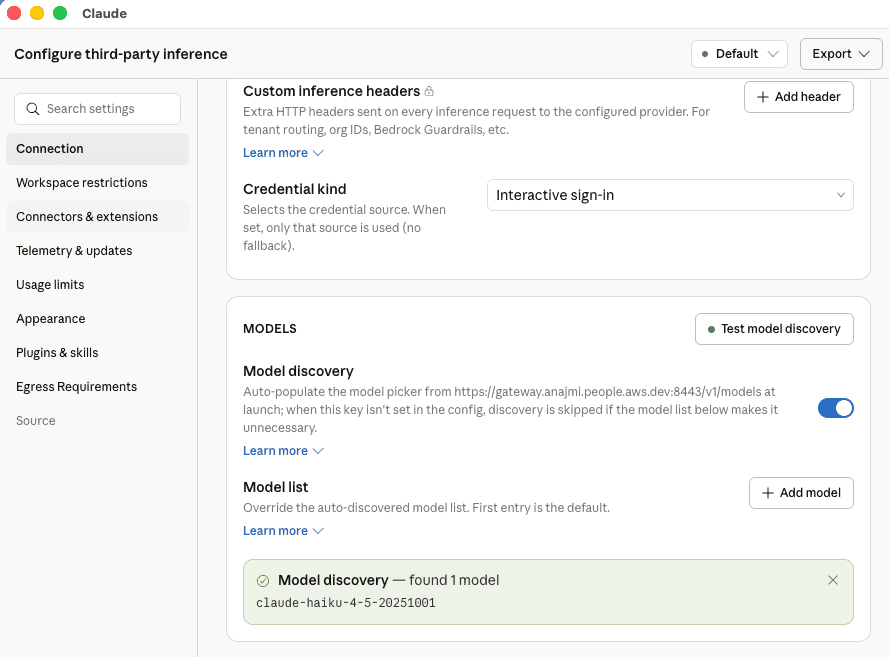Click the MODELS section header
Screen dimensions: 889x657
[270, 329]
